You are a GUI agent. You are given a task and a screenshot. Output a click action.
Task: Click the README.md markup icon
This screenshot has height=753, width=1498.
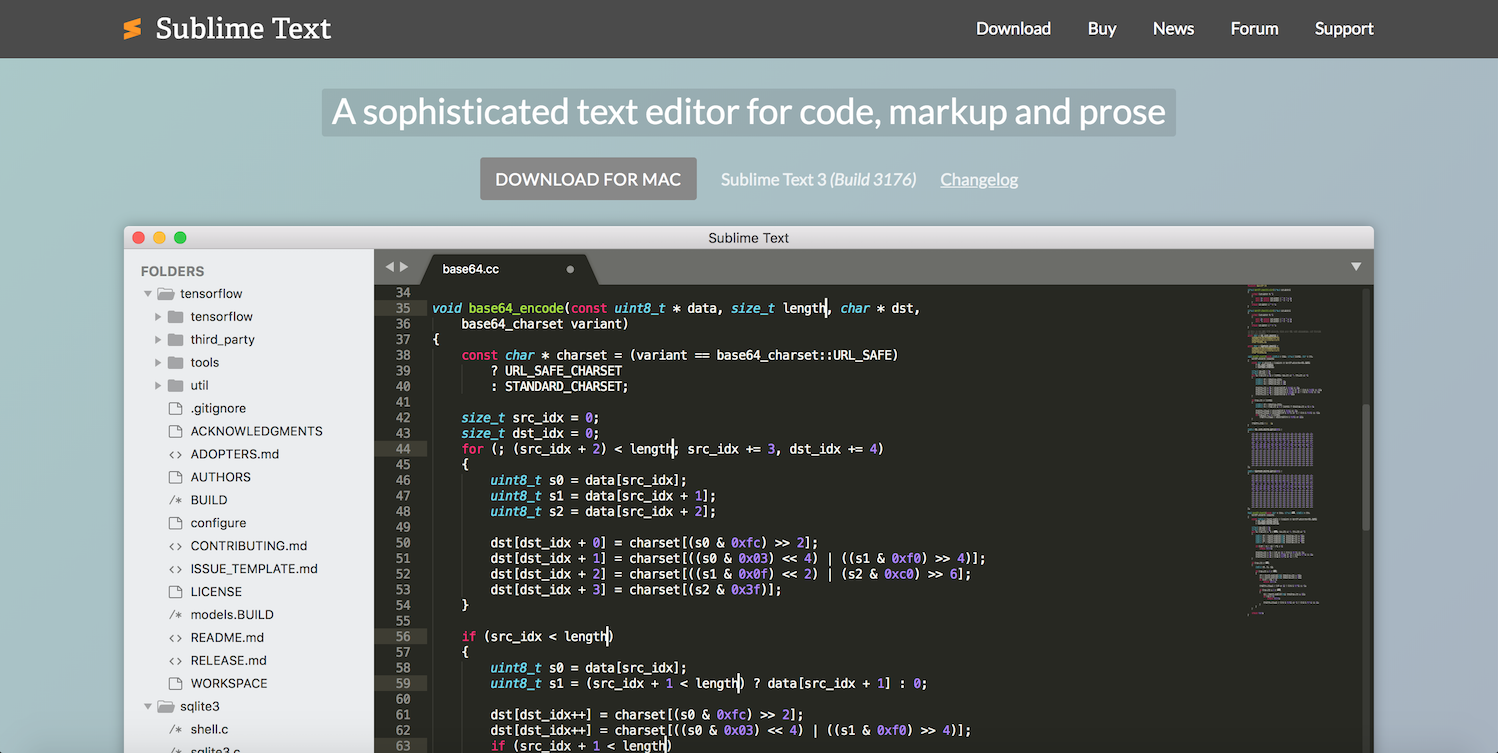(x=175, y=638)
